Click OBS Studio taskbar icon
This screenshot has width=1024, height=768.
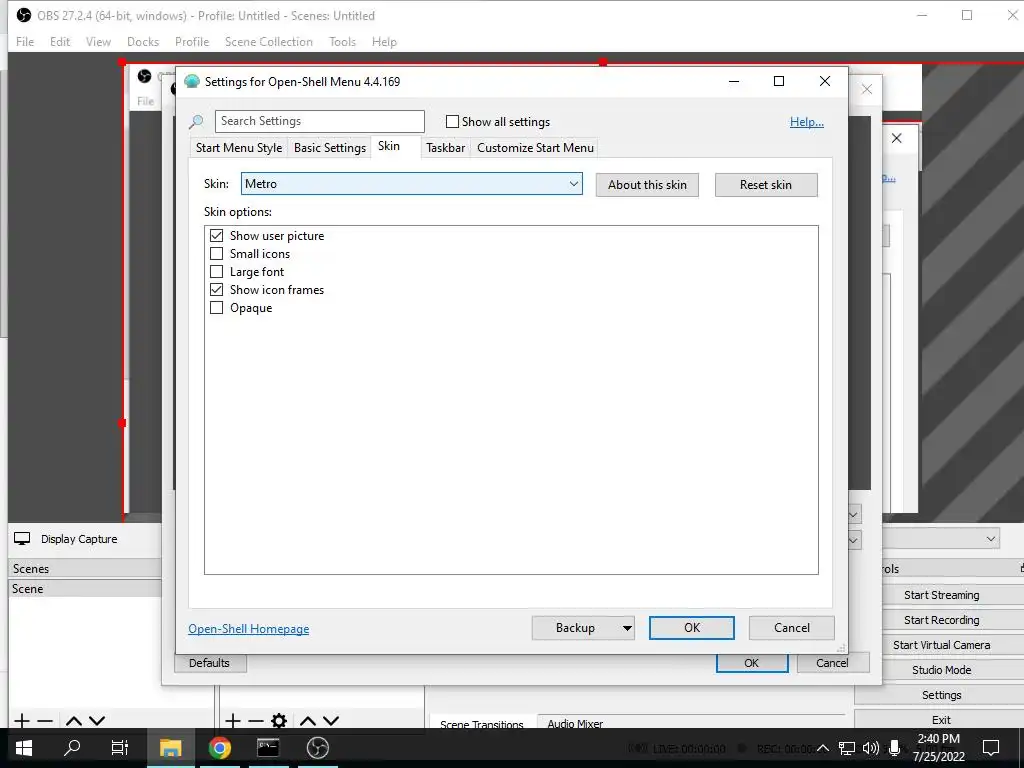tap(317, 748)
